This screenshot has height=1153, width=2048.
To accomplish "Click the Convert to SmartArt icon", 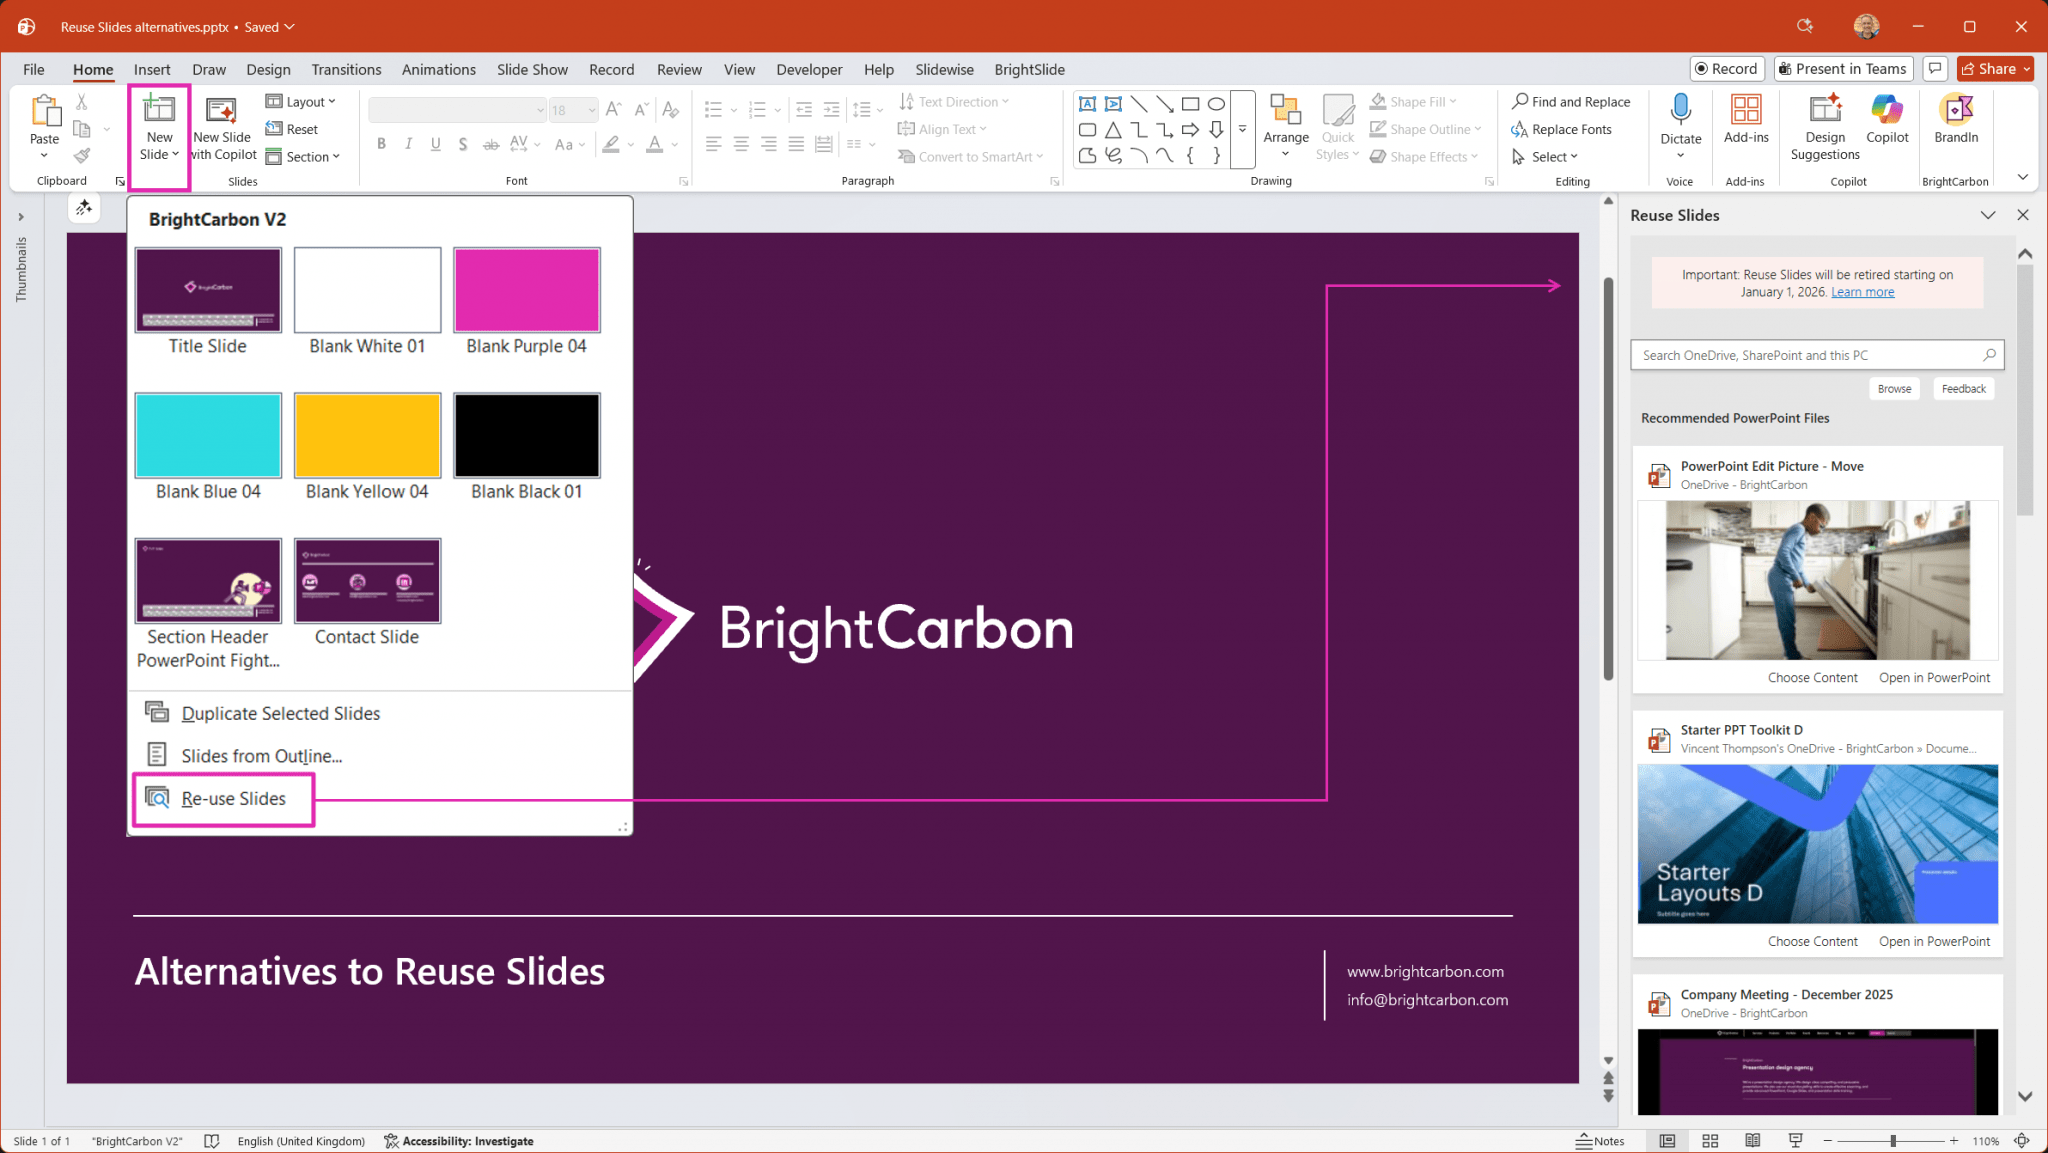I will (908, 156).
